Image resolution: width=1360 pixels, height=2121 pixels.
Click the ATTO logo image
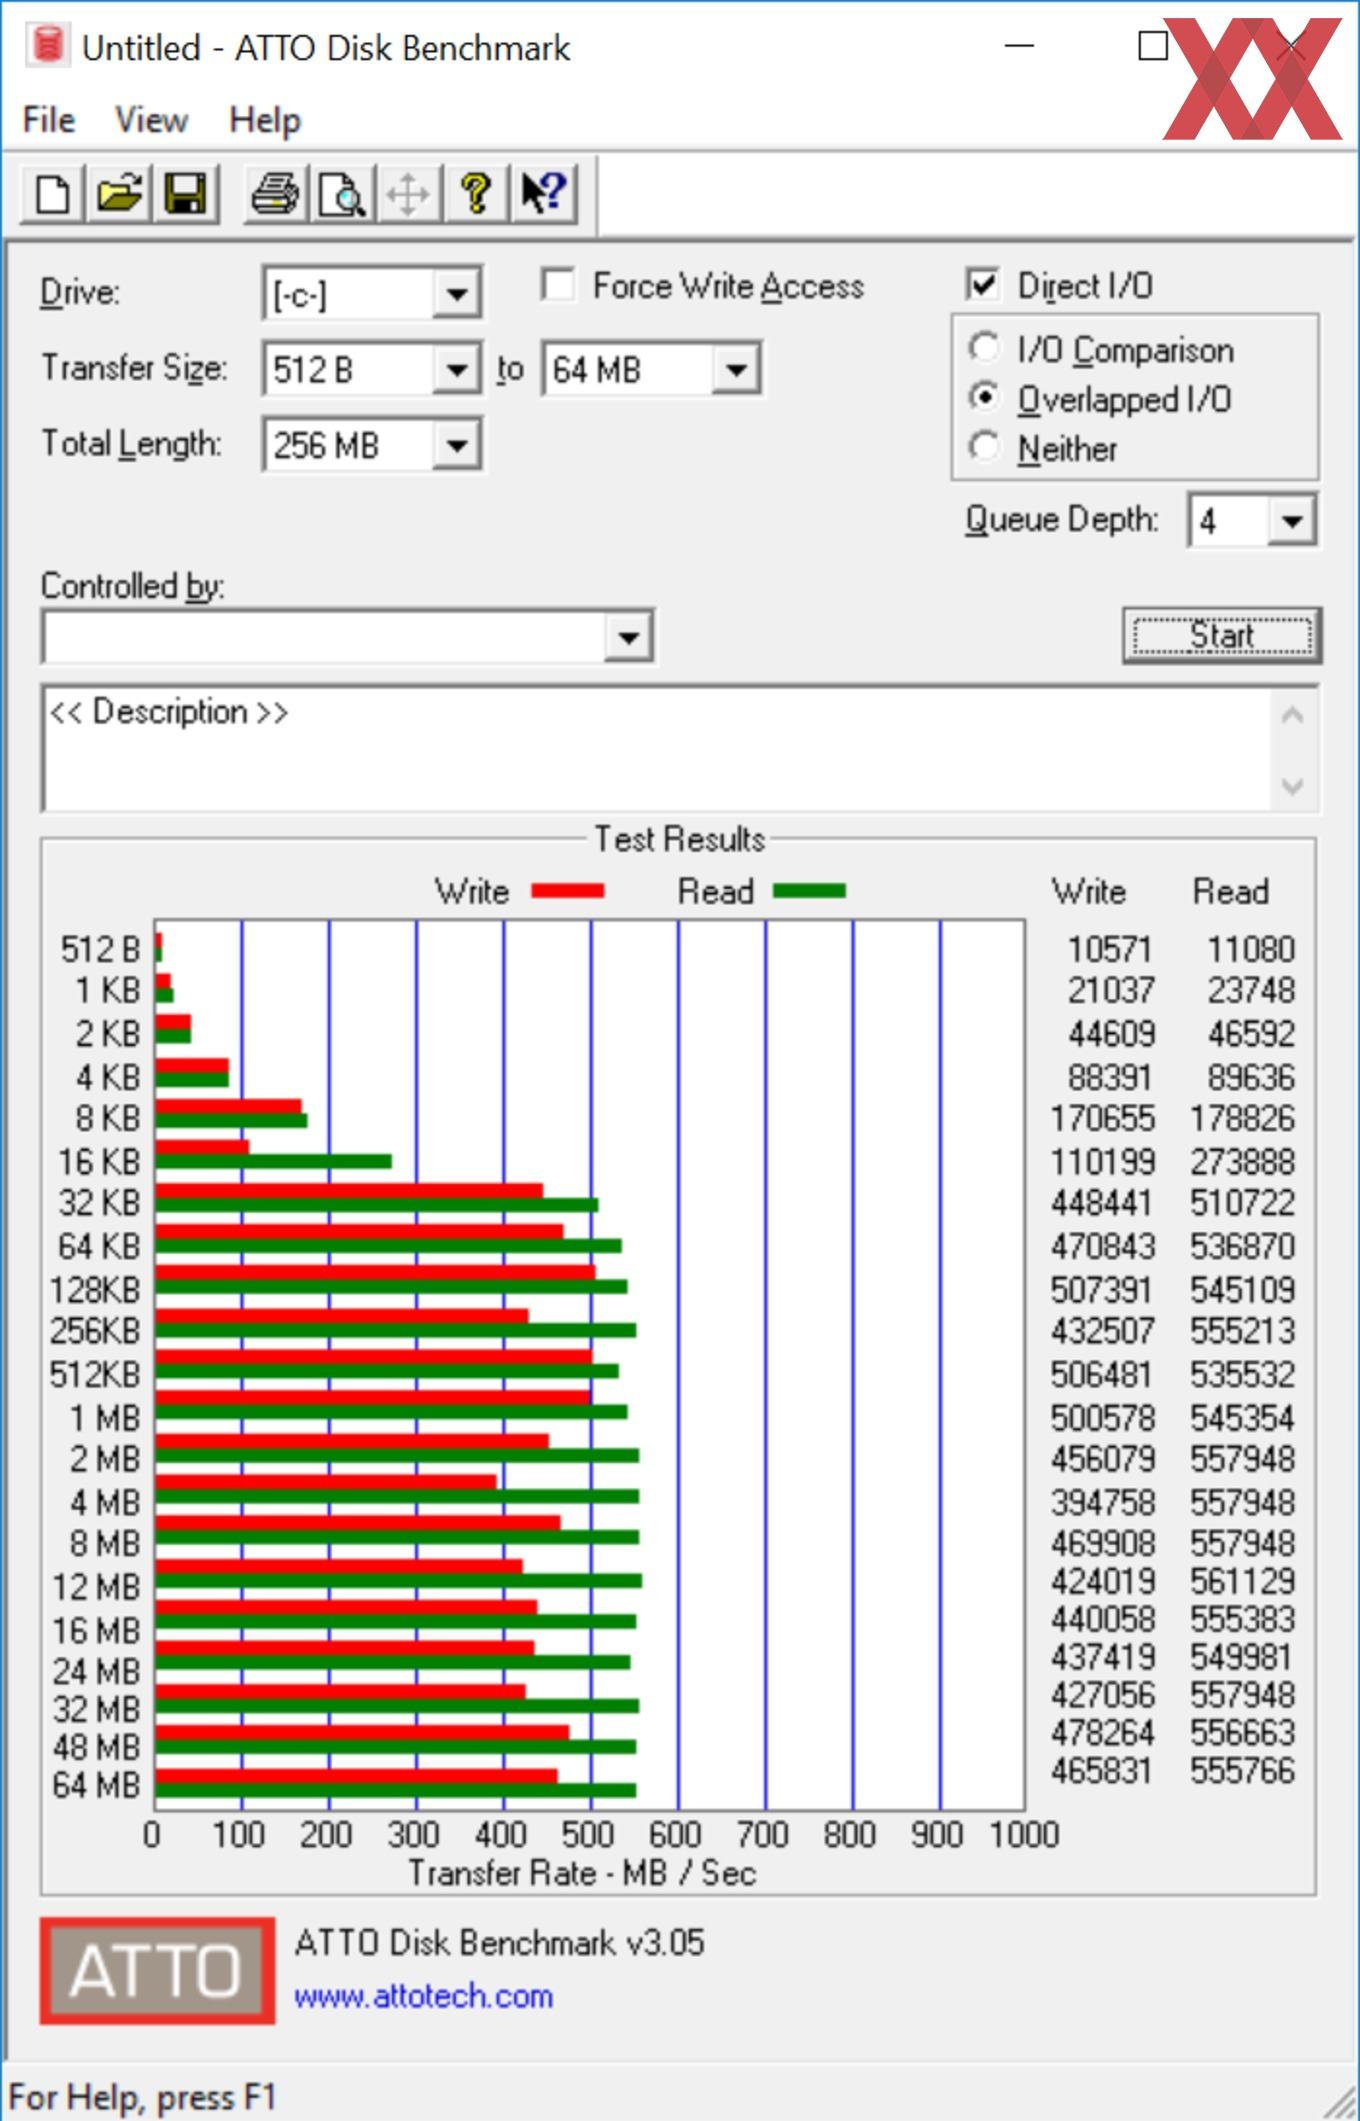[x=157, y=1970]
